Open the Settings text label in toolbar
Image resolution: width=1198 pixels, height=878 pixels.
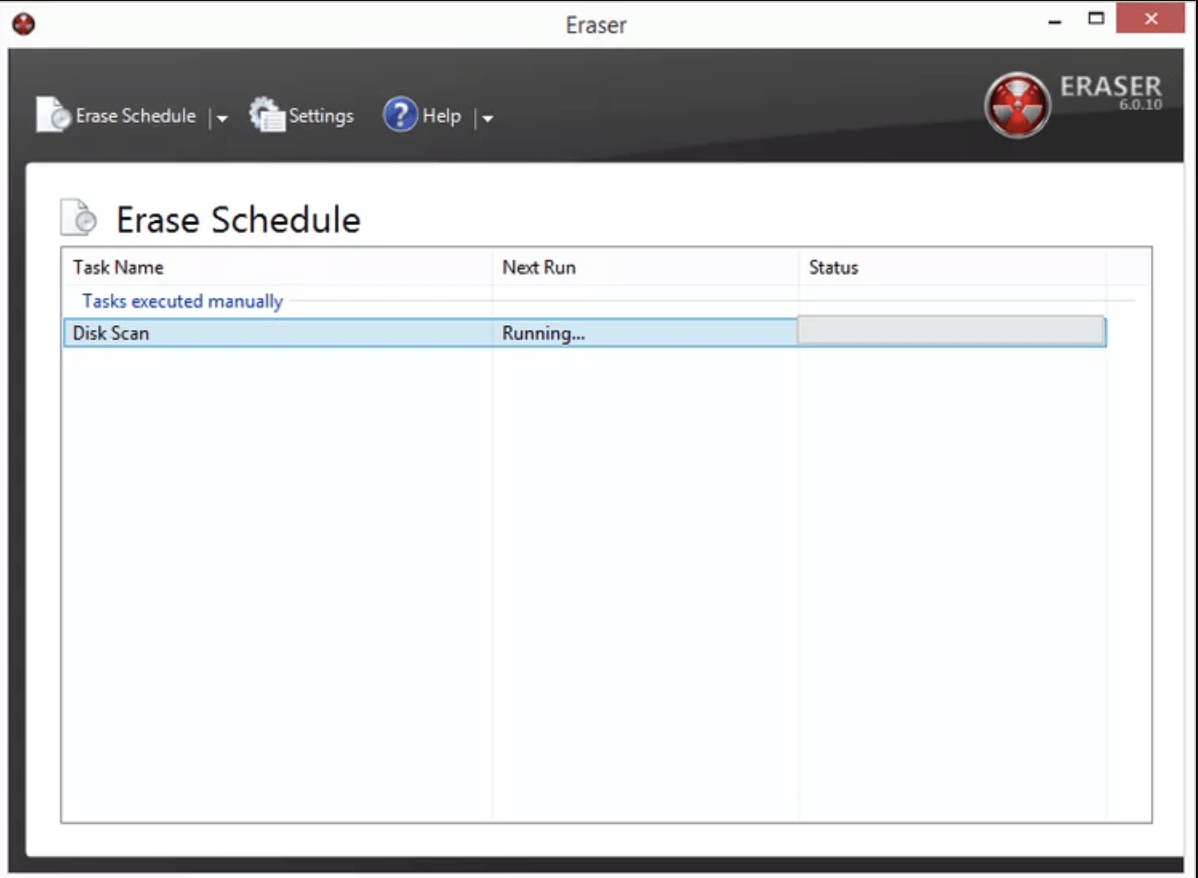[x=321, y=116]
